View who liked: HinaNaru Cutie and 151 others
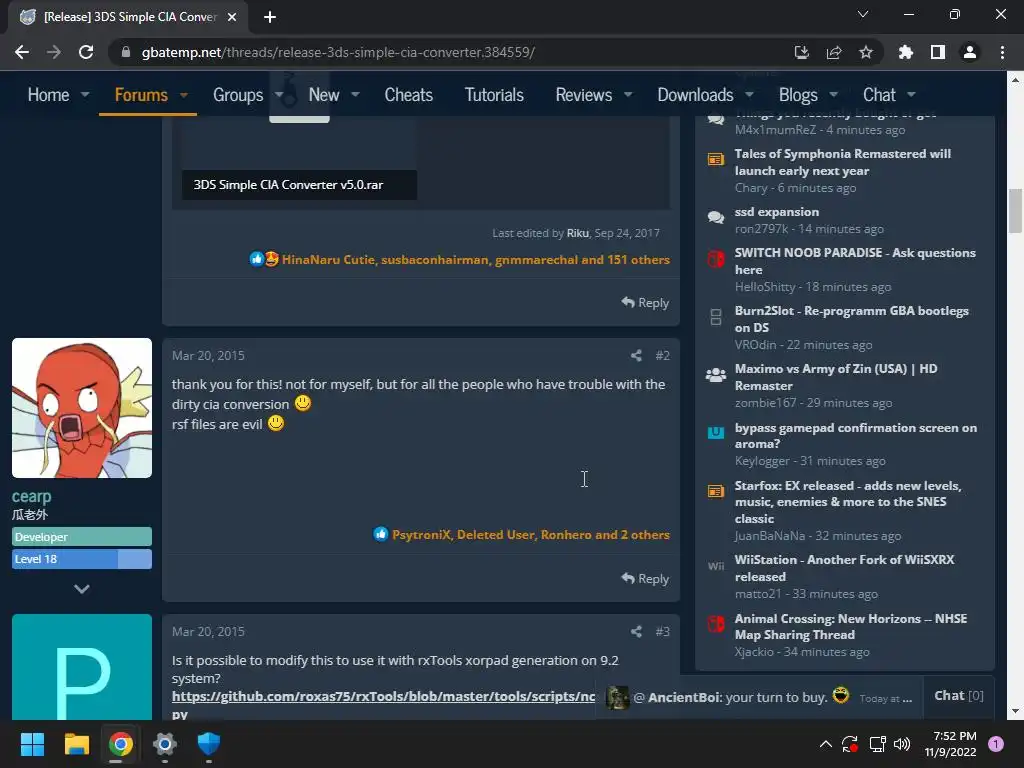Screen dimensions: 1024x768 [x=475, y=259]
